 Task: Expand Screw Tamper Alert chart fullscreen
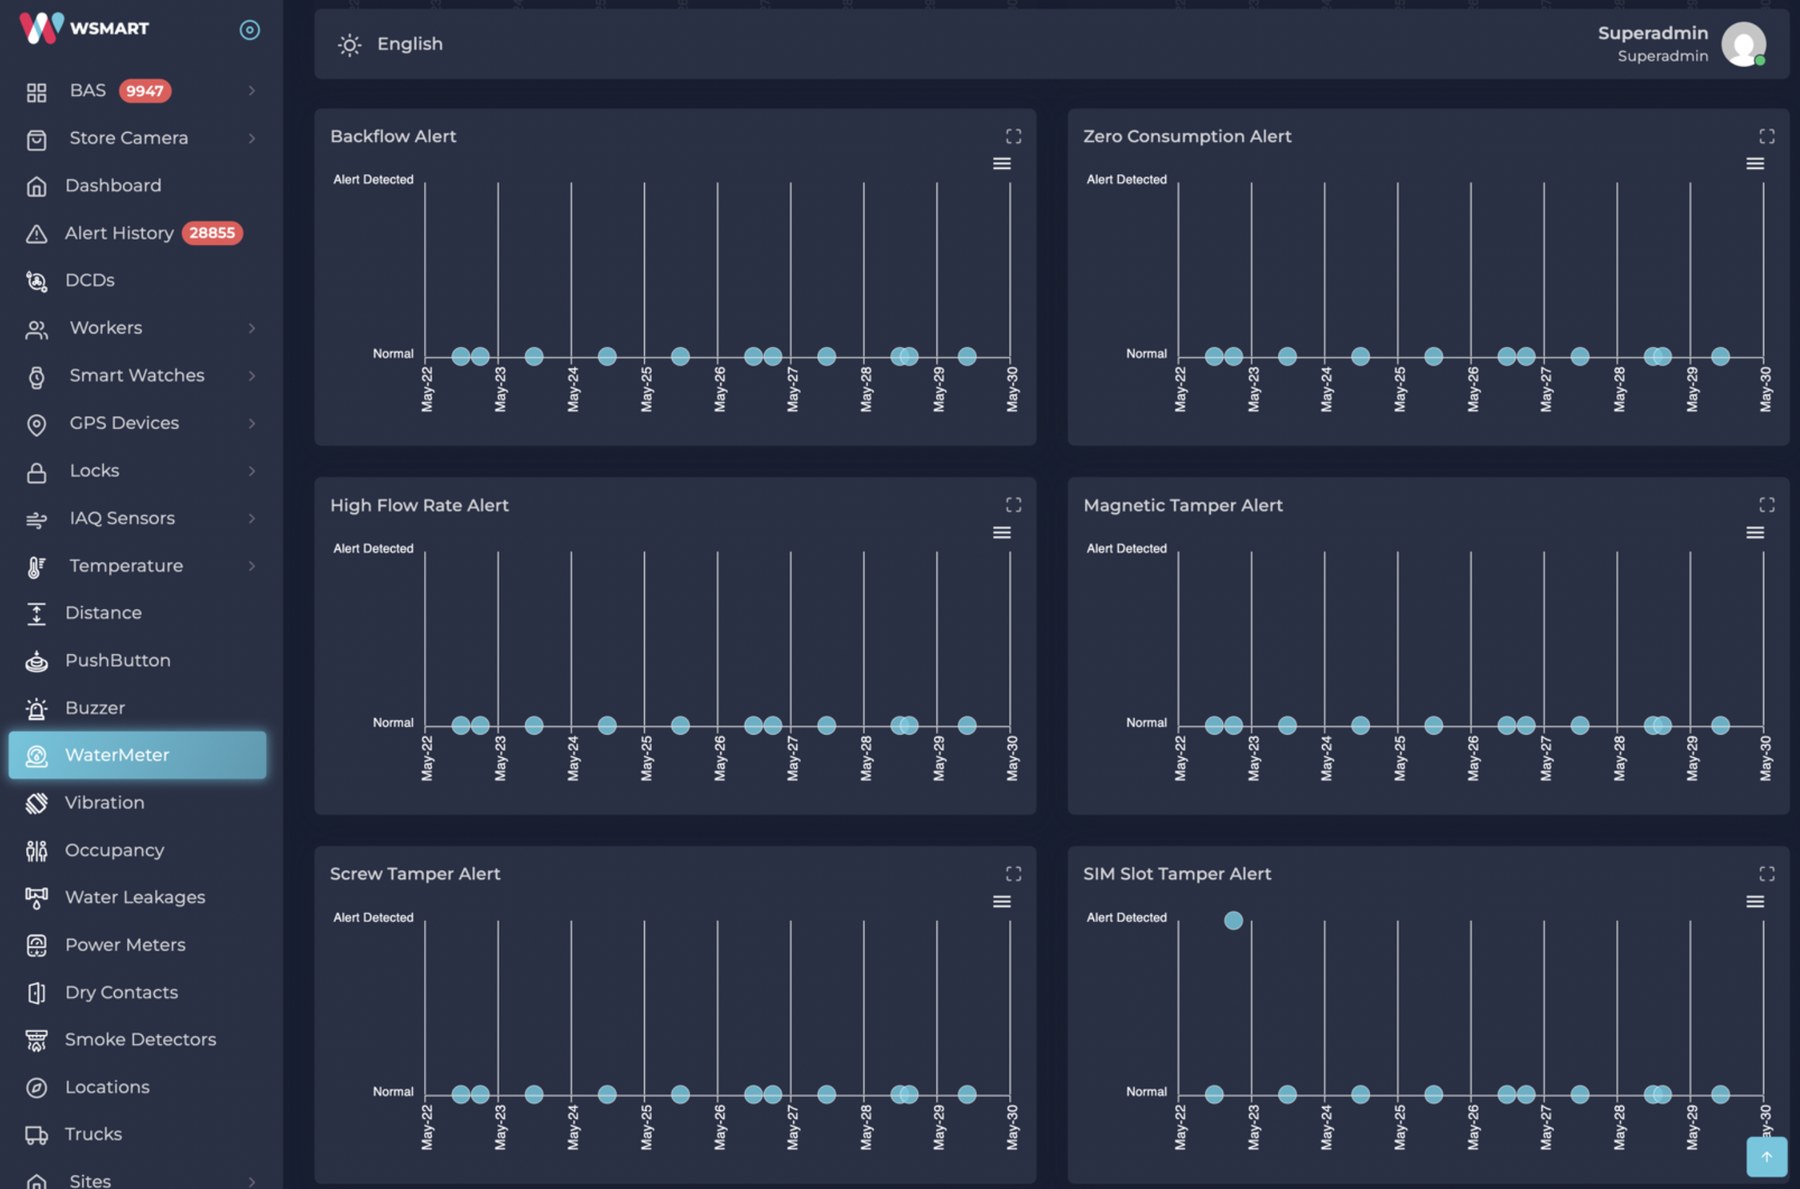(1013, 874)
